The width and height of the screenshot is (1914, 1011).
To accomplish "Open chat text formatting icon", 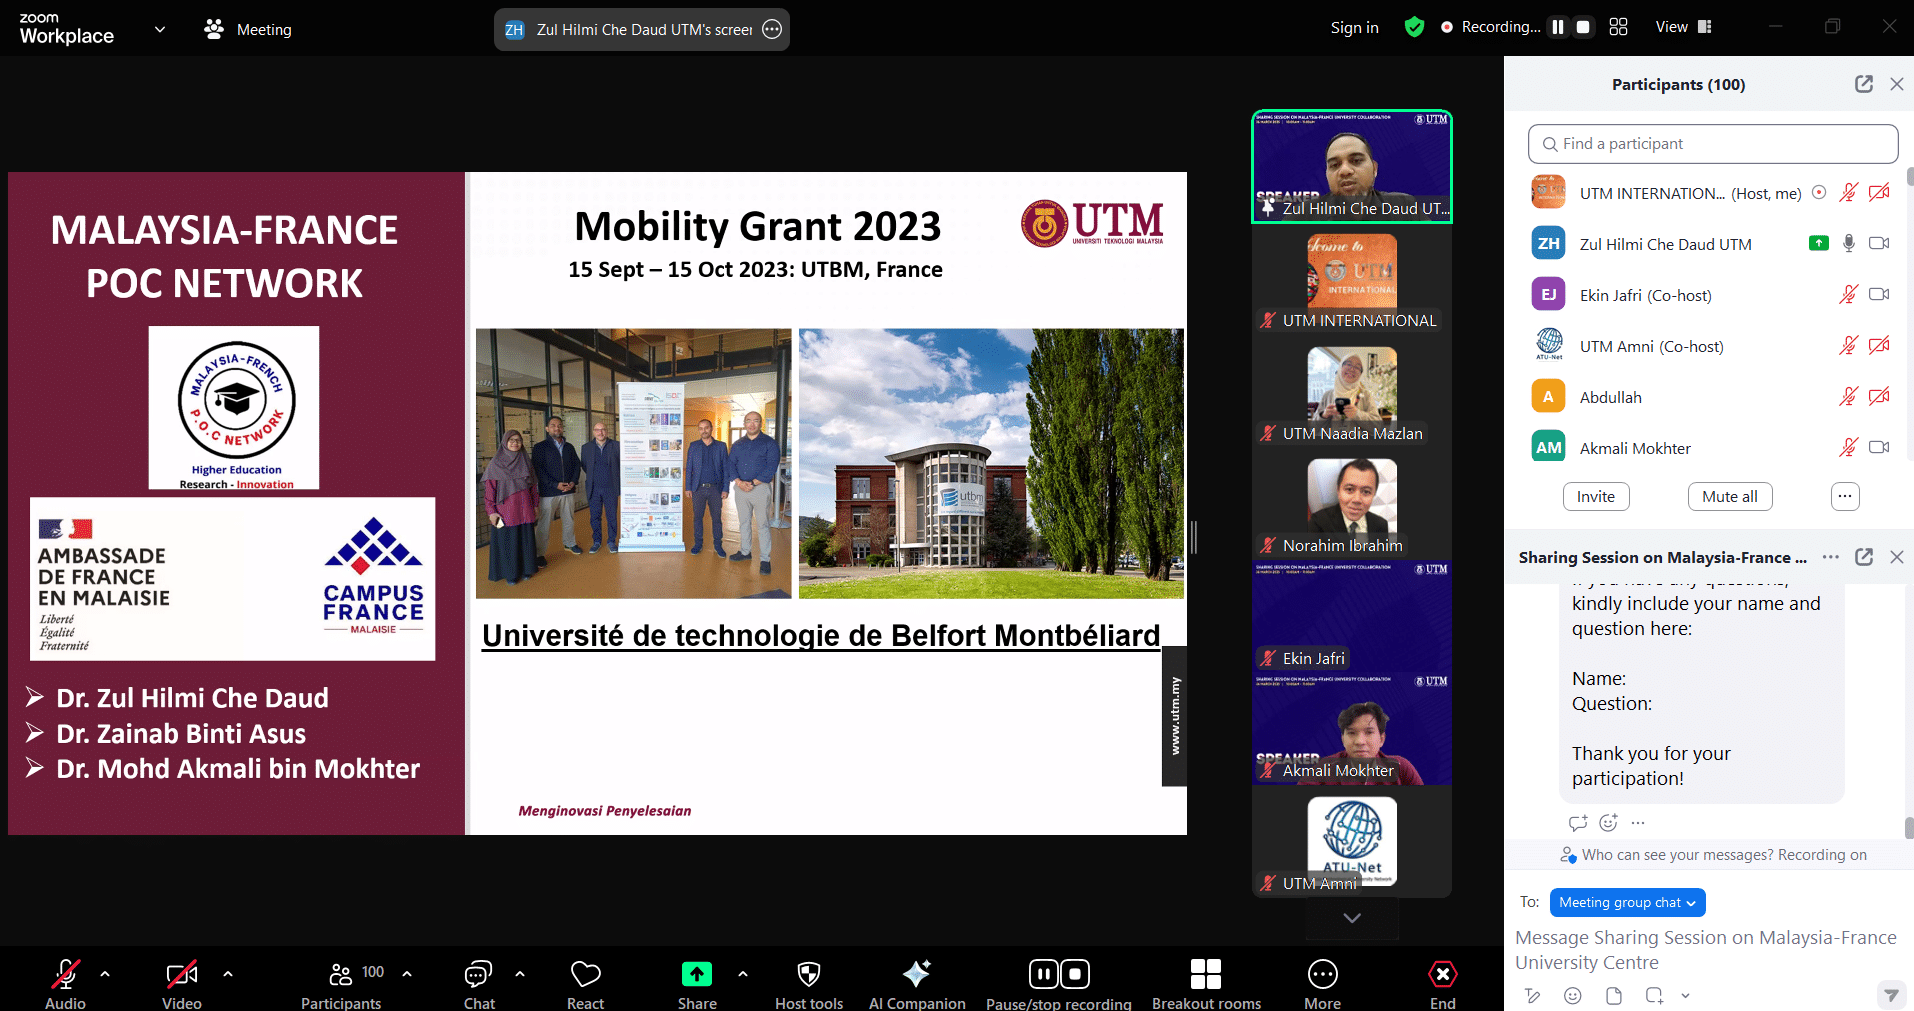I will click(1532, 995).
